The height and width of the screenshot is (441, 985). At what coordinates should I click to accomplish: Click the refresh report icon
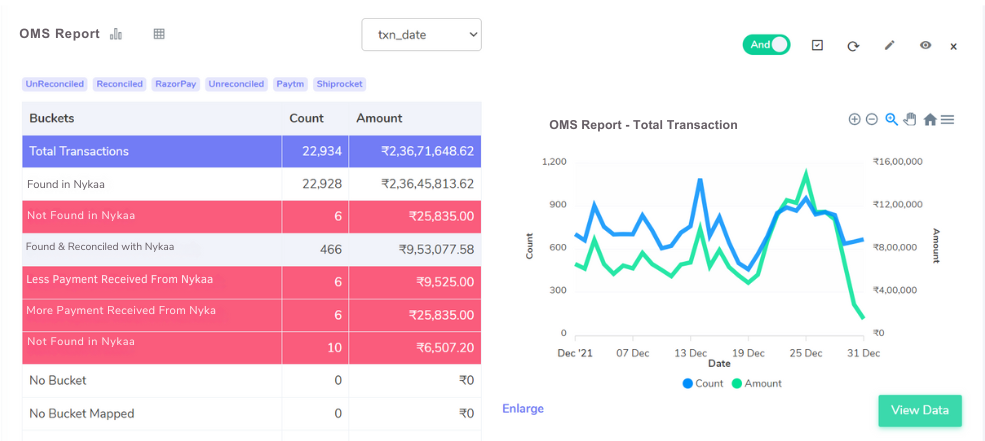pos(853,46)
